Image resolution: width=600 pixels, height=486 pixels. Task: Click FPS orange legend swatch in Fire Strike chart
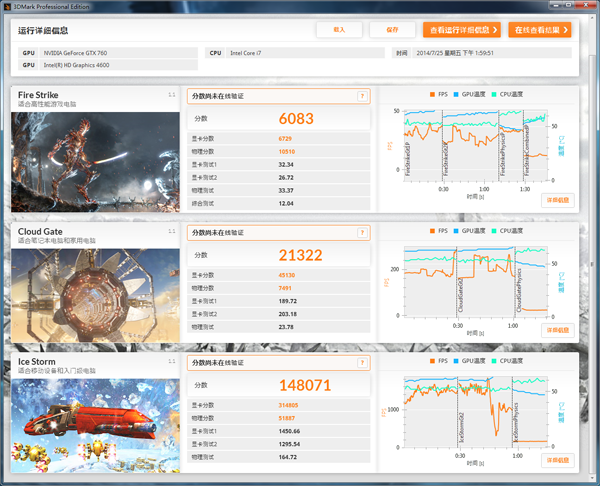click(432, 94)
